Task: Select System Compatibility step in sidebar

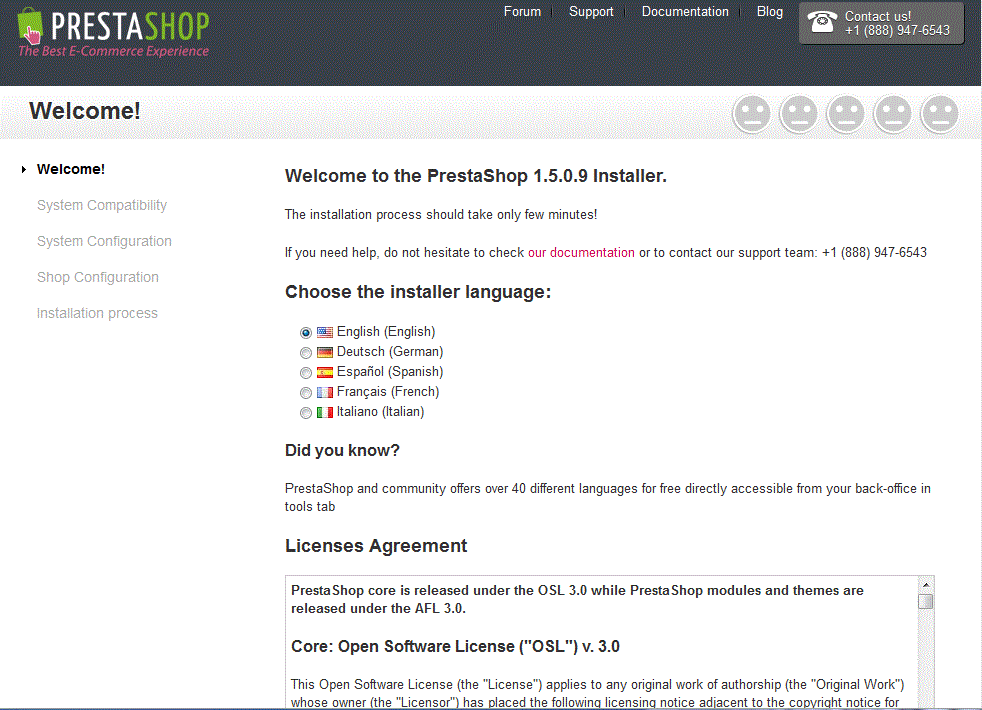Action: 102,205
